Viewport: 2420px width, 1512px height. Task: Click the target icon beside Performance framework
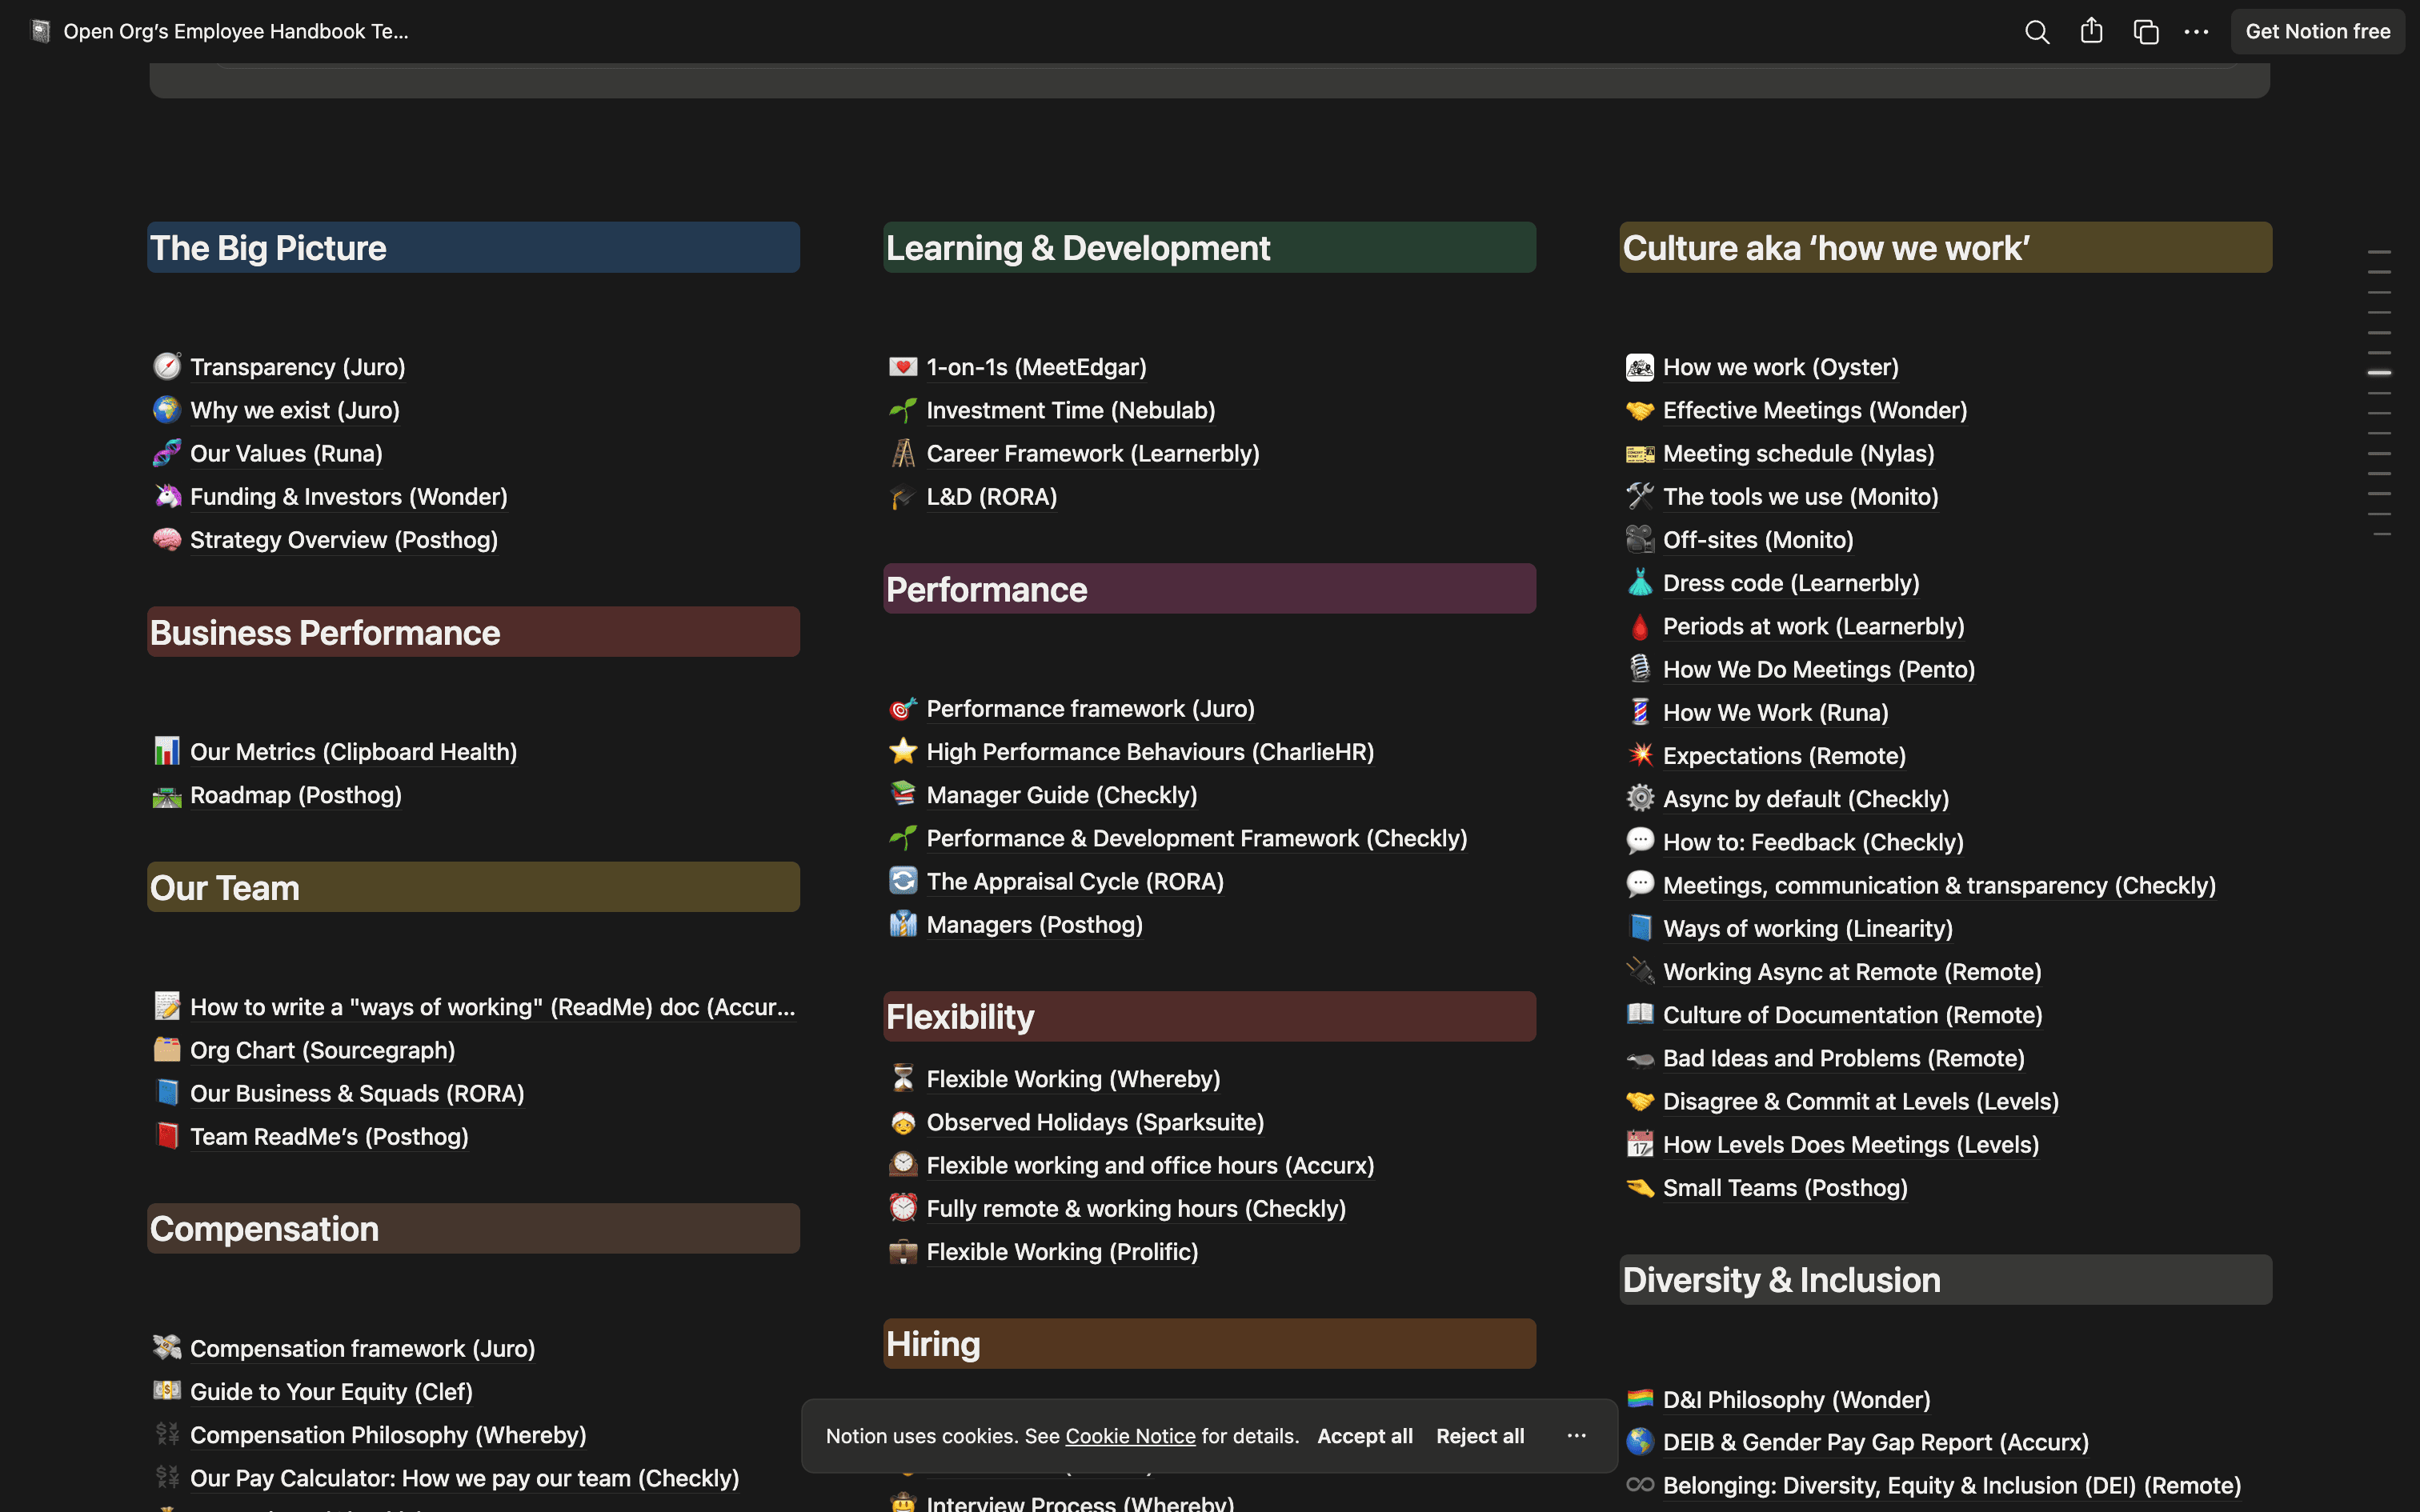(x=903, y=708)
